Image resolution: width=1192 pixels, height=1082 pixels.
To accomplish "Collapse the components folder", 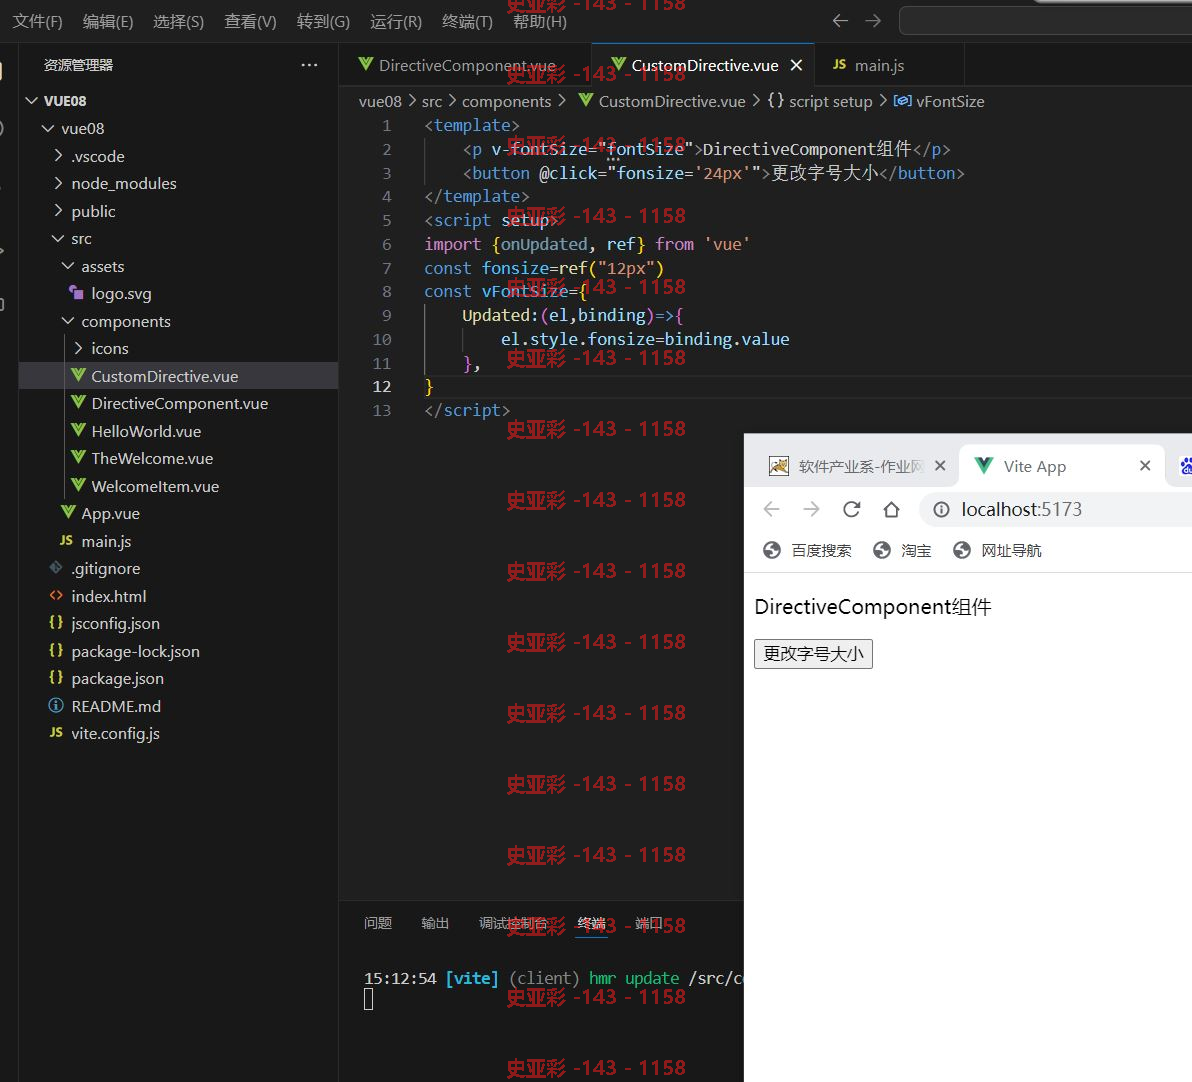I will pos(68,321).
